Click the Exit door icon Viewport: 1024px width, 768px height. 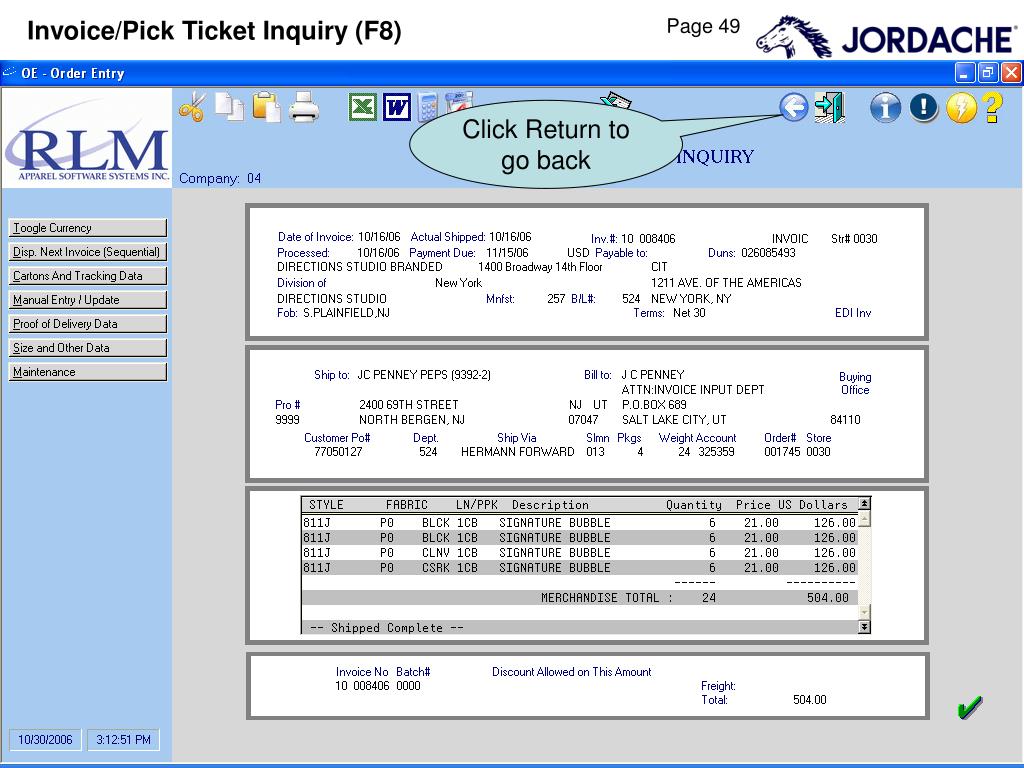(x=830, y=107)
